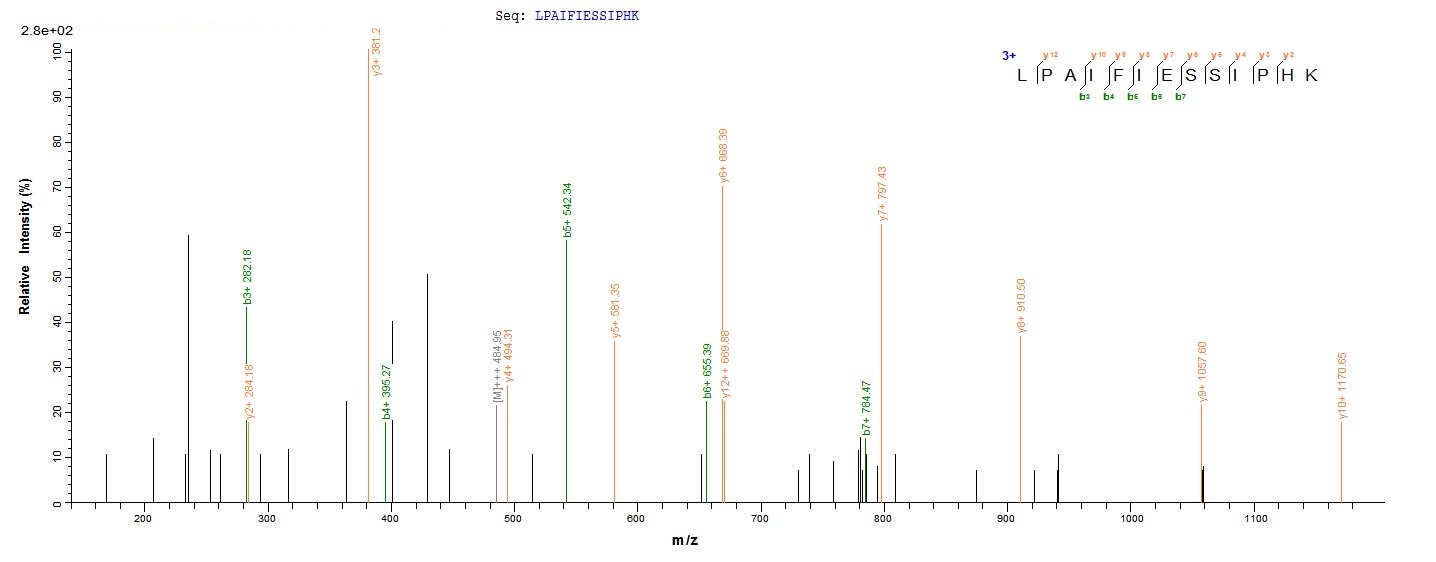Click the y2 marker in fragment map
Viewport: 1436px width, 562px height.
1289,55
